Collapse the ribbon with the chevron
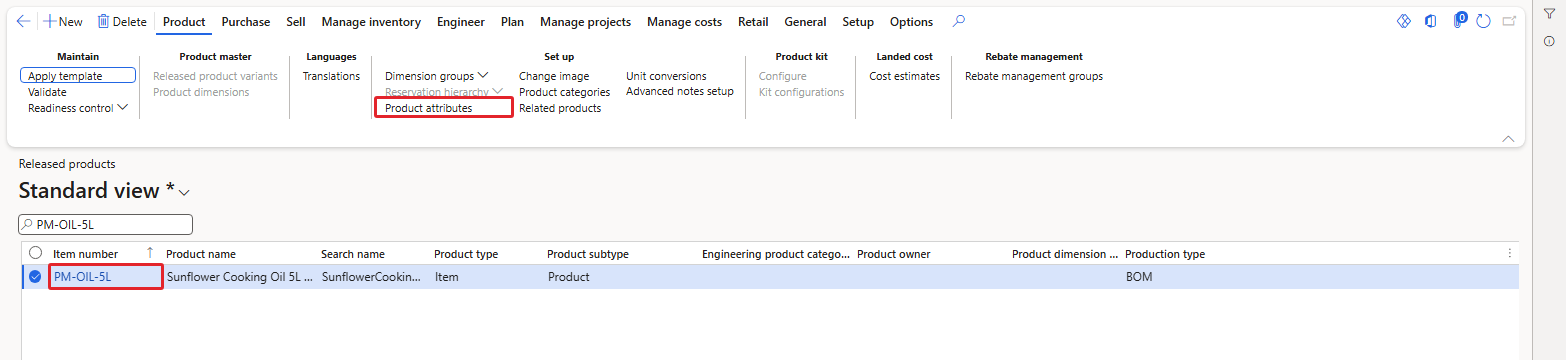This screenshot has height=360, width=1566. (1509, 139)
